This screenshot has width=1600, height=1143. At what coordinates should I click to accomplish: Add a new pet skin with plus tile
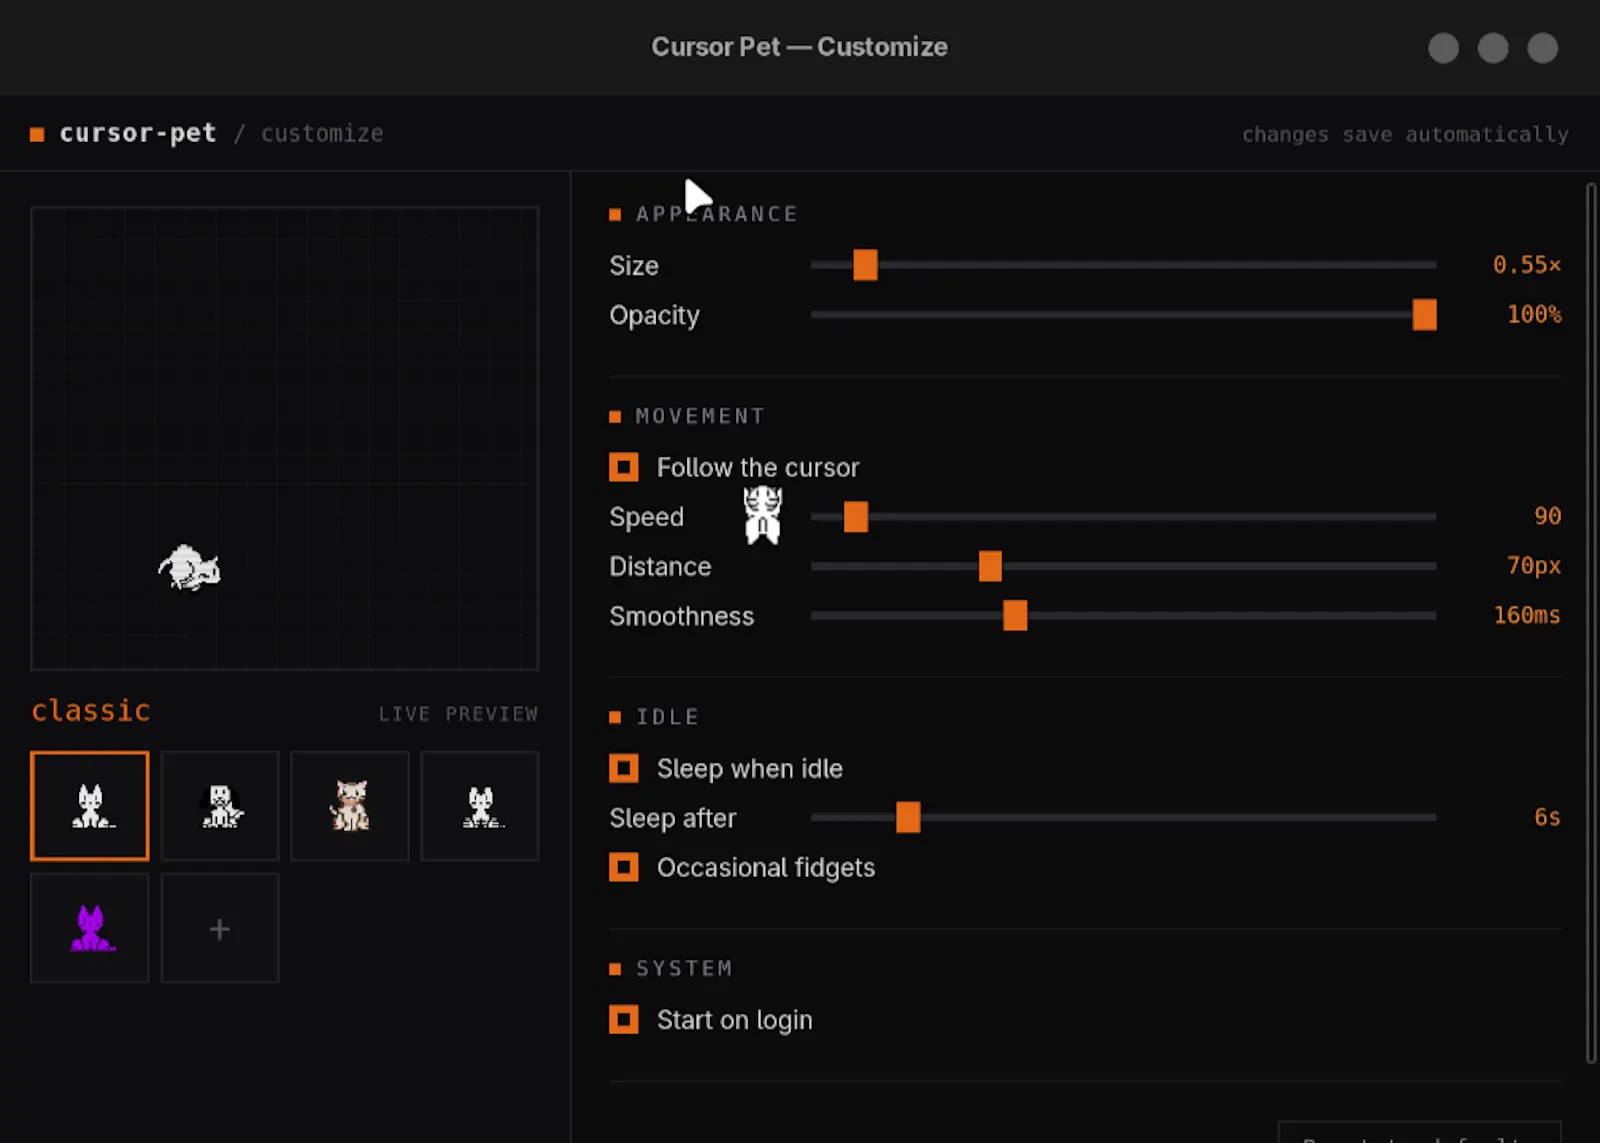[x=220, y=928]
